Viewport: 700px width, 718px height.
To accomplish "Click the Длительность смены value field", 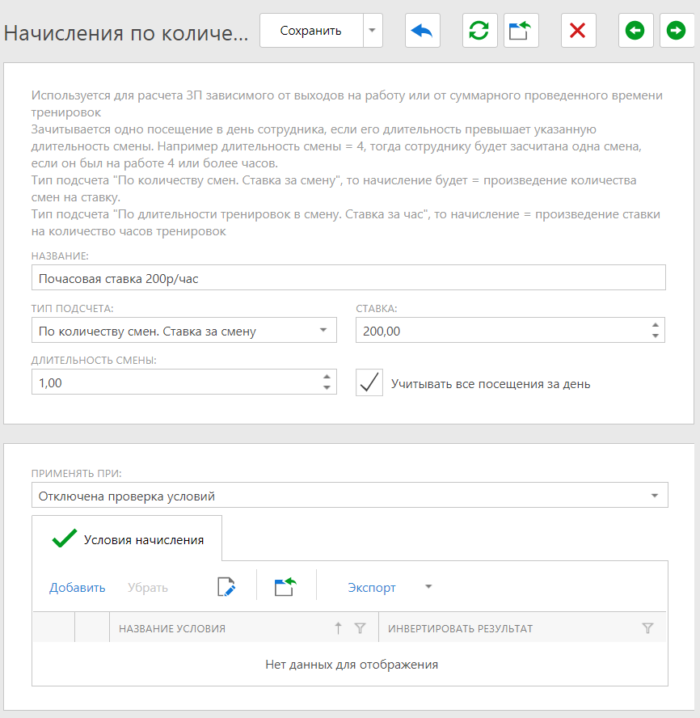I will [176, 382].
